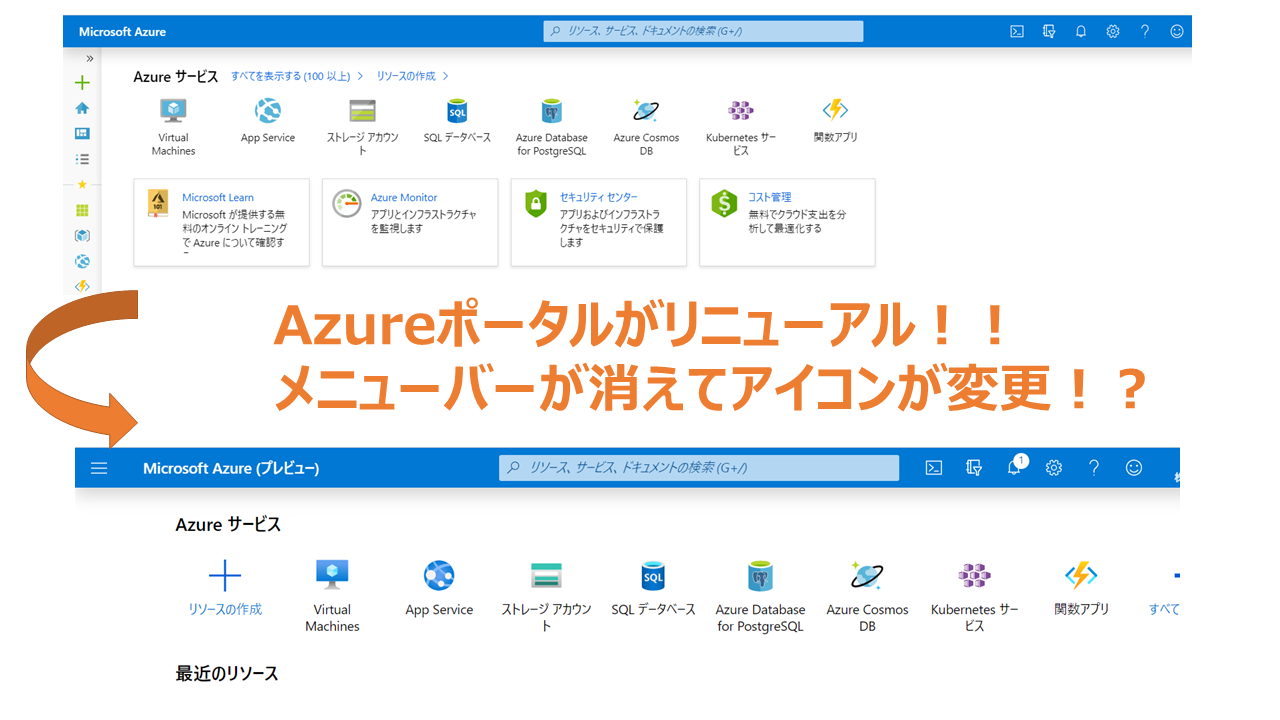Screen dimensions: 1280x720
Task: Open Cloud Shell terminal in top bar
Action: pos(1016,31)
